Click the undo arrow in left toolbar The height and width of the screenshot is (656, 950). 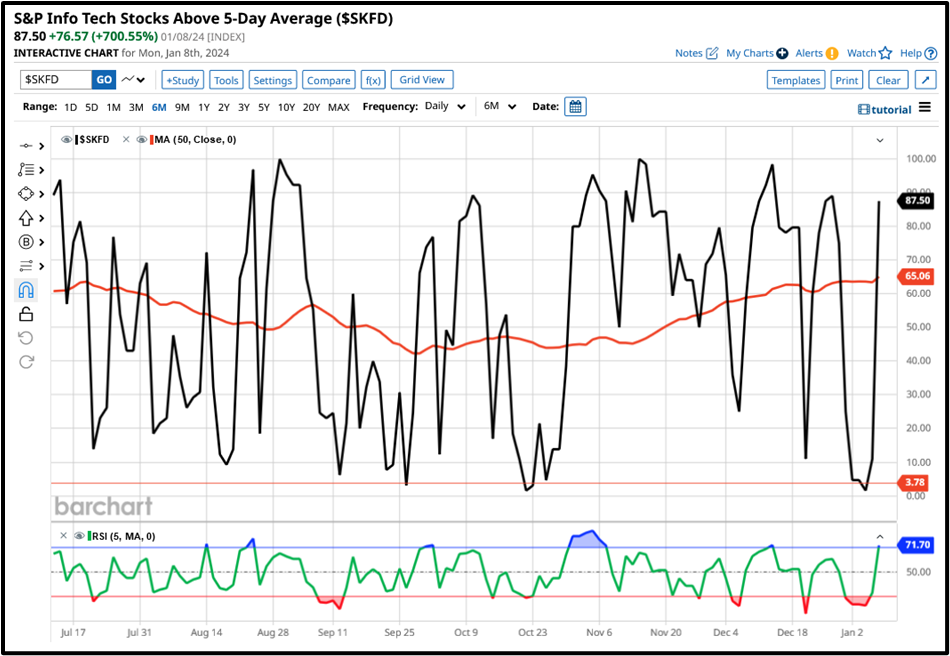coord(26,338)
